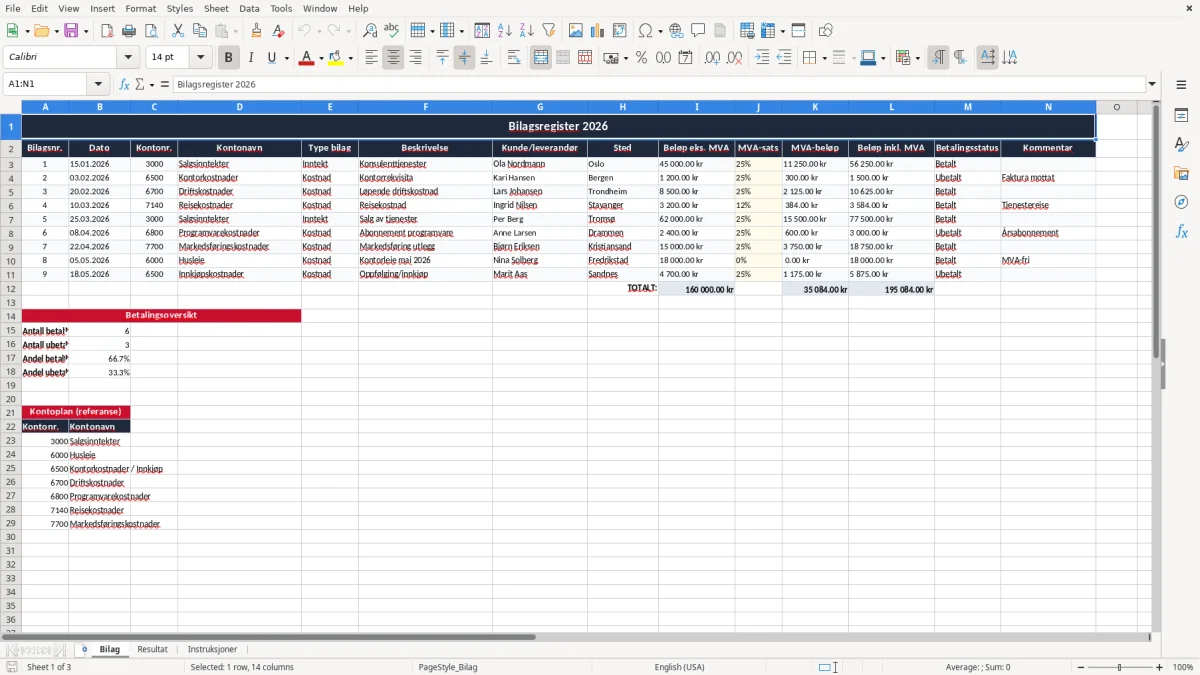The width and height of the screenshot is (1200, 675).
Task: Click the zoom slider handle
Action: click(1120, 667)
